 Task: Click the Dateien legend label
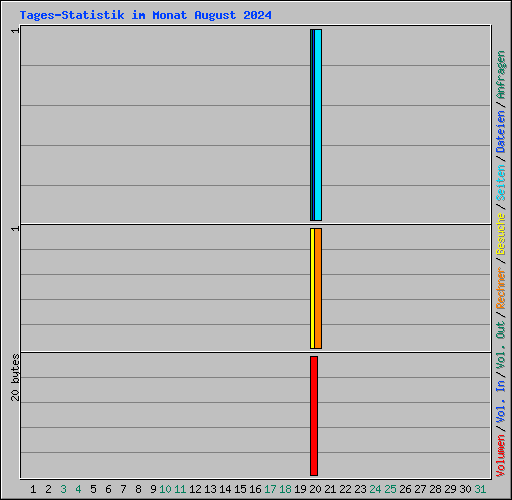[x=501, y=131]
